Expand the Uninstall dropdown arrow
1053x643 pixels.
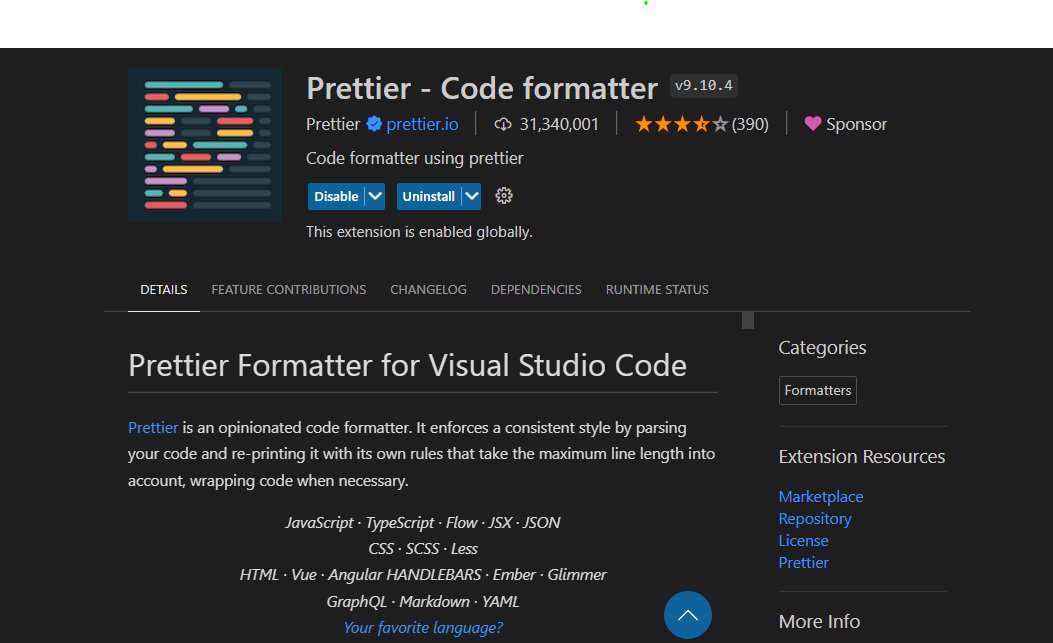[x=472, y=196]
